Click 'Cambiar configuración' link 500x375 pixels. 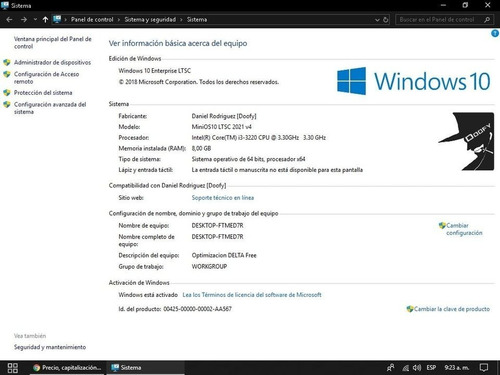(464, 229)
